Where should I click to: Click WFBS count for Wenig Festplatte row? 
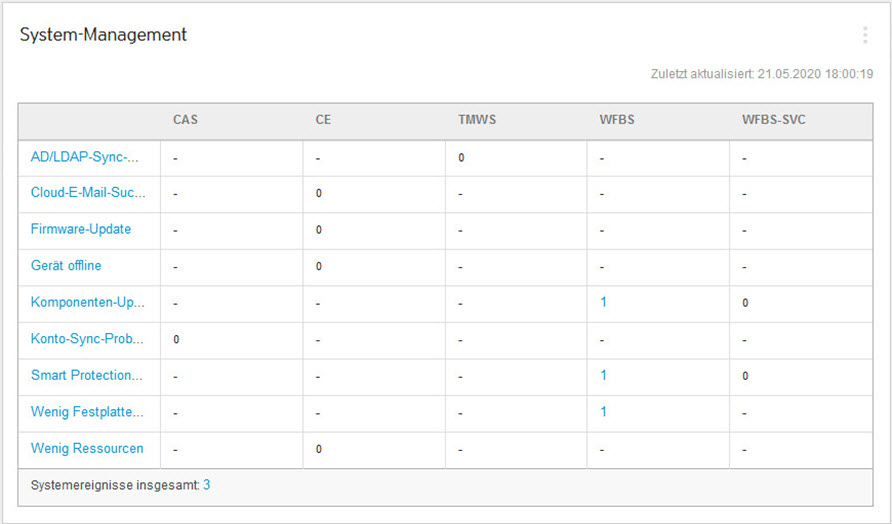[604, 412]
